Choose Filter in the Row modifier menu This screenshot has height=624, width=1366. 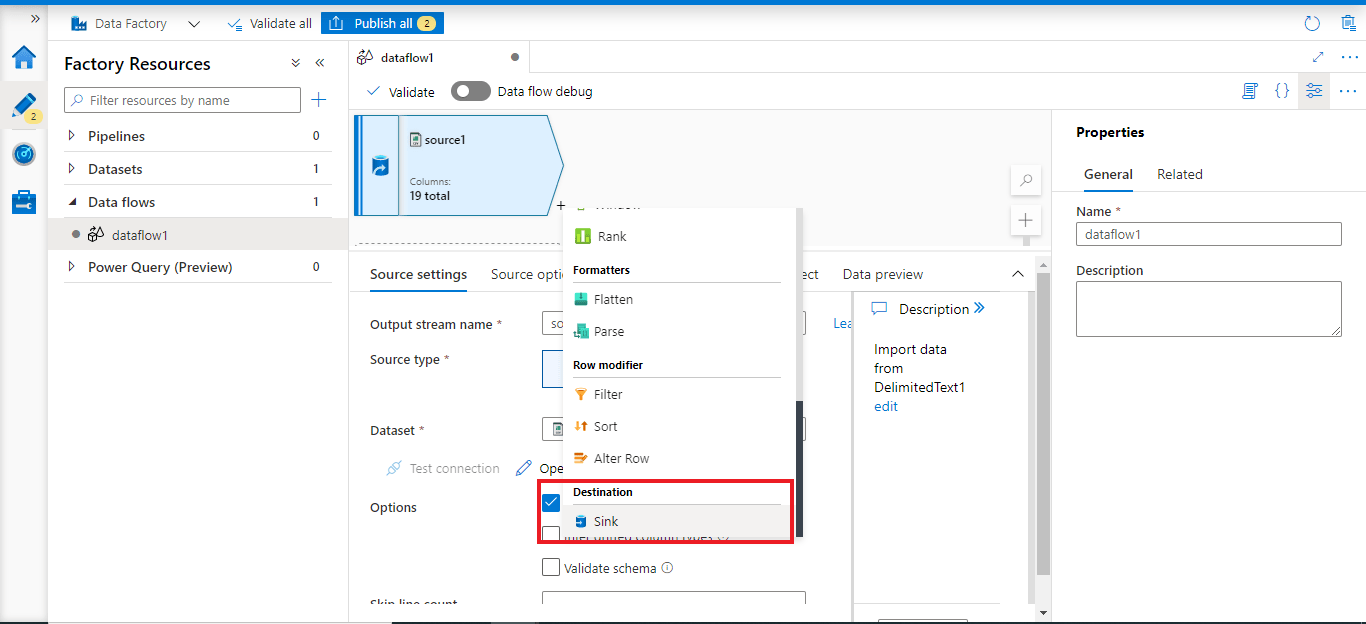pyautogui.click(x=608, y=394)
